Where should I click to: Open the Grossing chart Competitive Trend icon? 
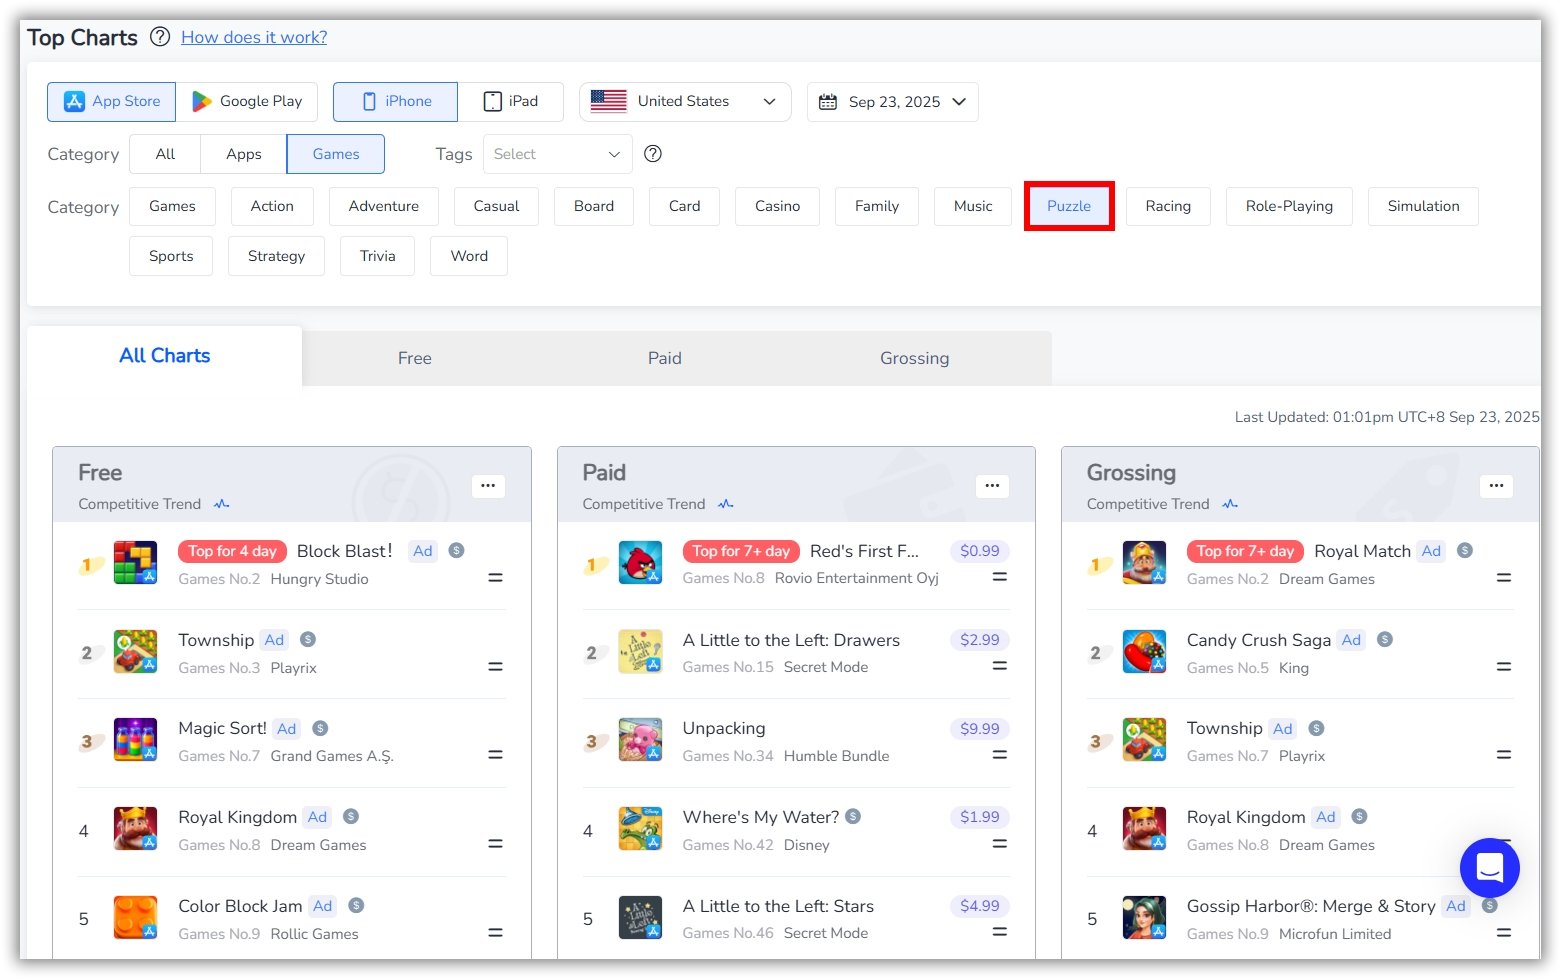pyautogui.click(x=1230, y=504)
